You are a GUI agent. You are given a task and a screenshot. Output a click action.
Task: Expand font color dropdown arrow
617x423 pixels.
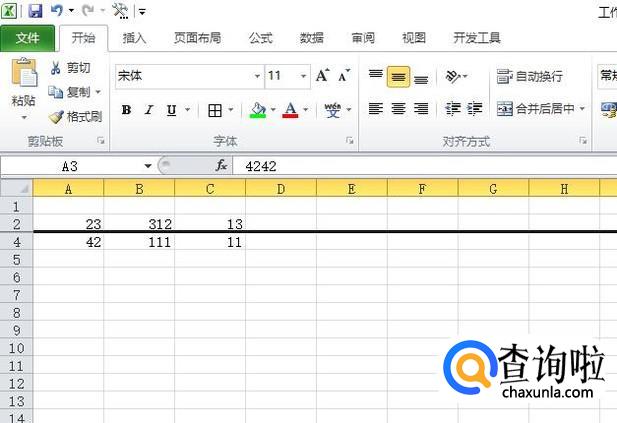tap(305, 110)
